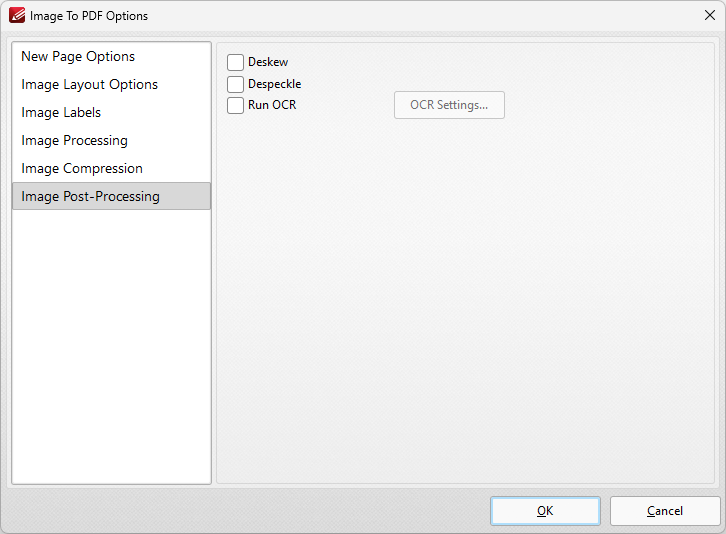Click empty space below the category list
Screen dimensions: 726x534
coord(111,347)
